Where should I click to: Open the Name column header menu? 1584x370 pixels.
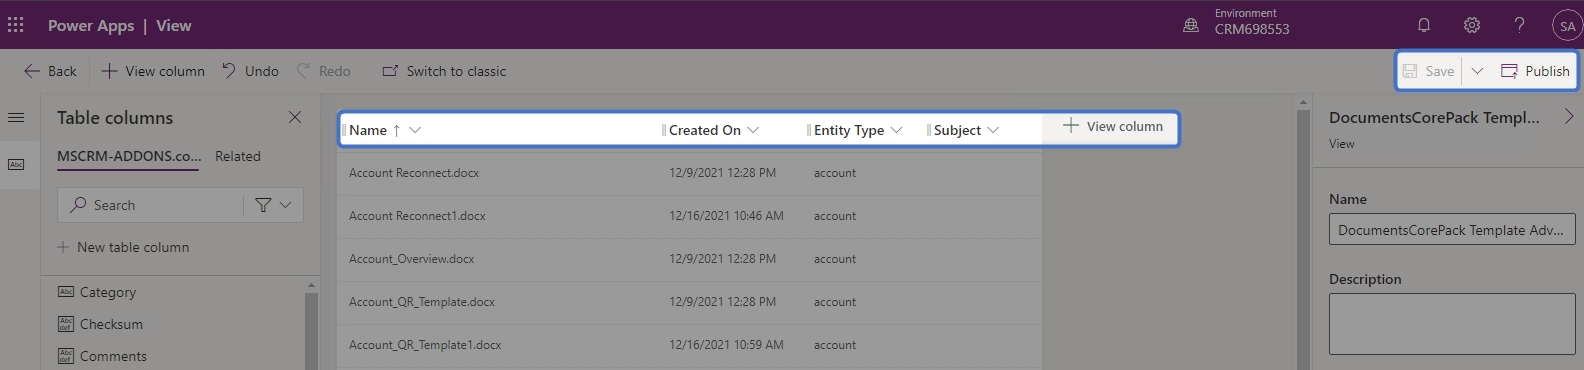(415, 130)
